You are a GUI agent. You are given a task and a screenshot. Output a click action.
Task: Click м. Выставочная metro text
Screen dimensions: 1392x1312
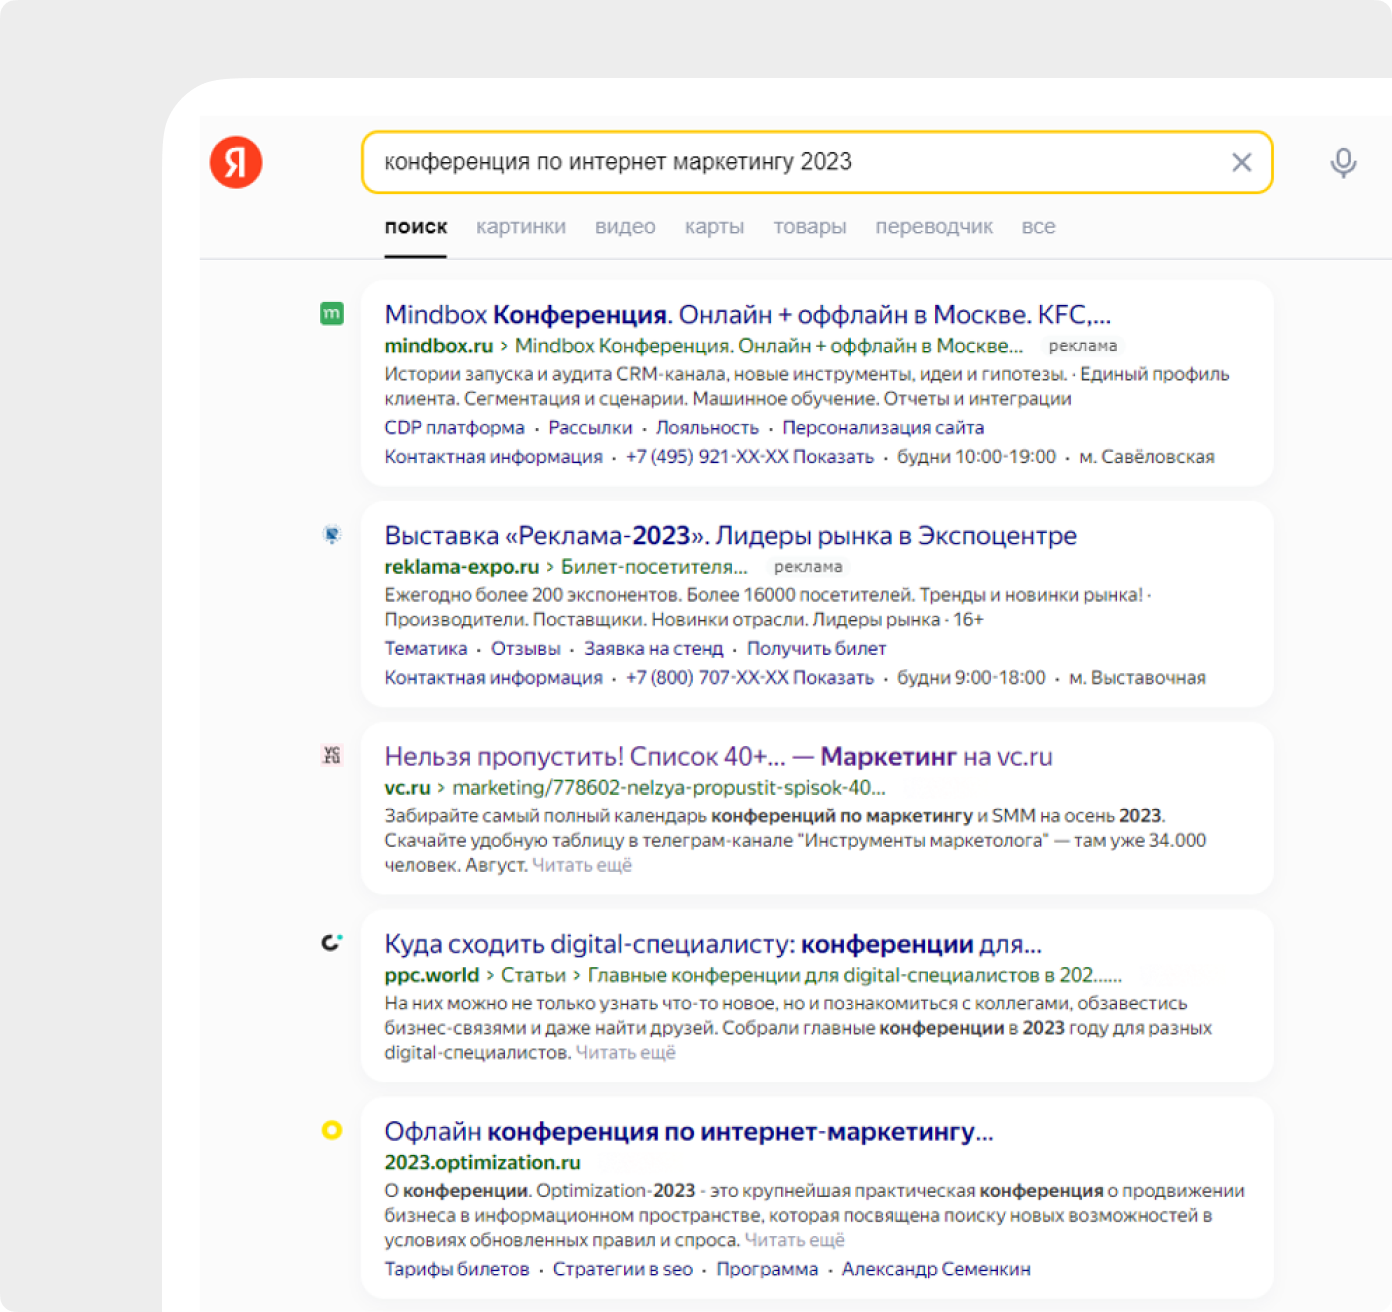[x=1138, y=678]
